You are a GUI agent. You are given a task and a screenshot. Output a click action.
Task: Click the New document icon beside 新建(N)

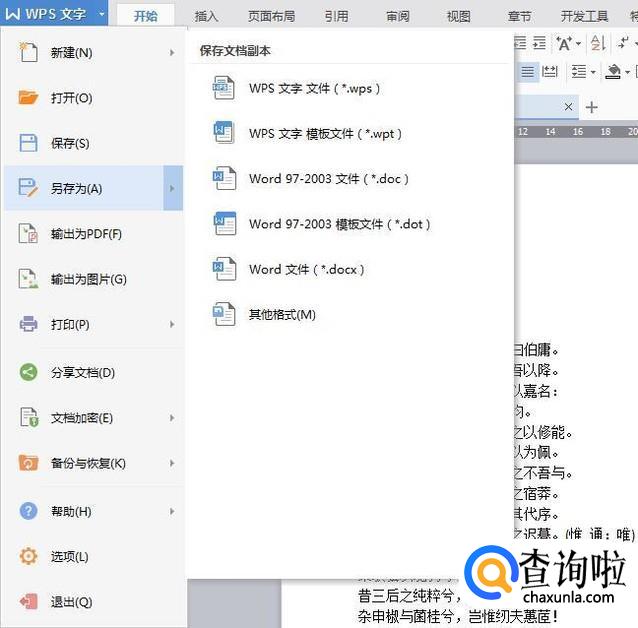coord(28,52)
